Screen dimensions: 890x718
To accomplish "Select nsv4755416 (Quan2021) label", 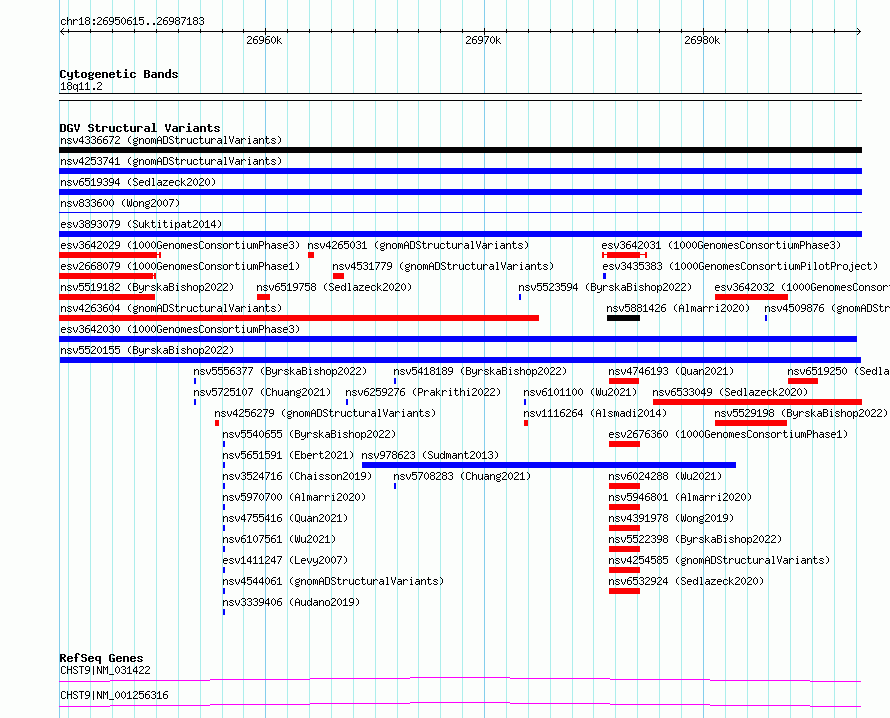I will 285,518.
